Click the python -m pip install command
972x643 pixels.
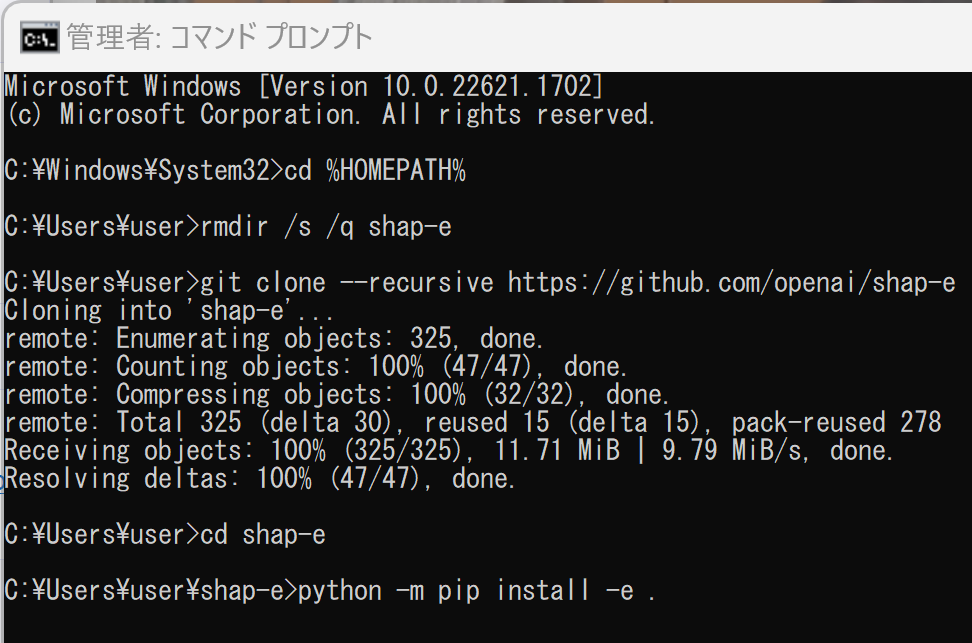point(476,591)
